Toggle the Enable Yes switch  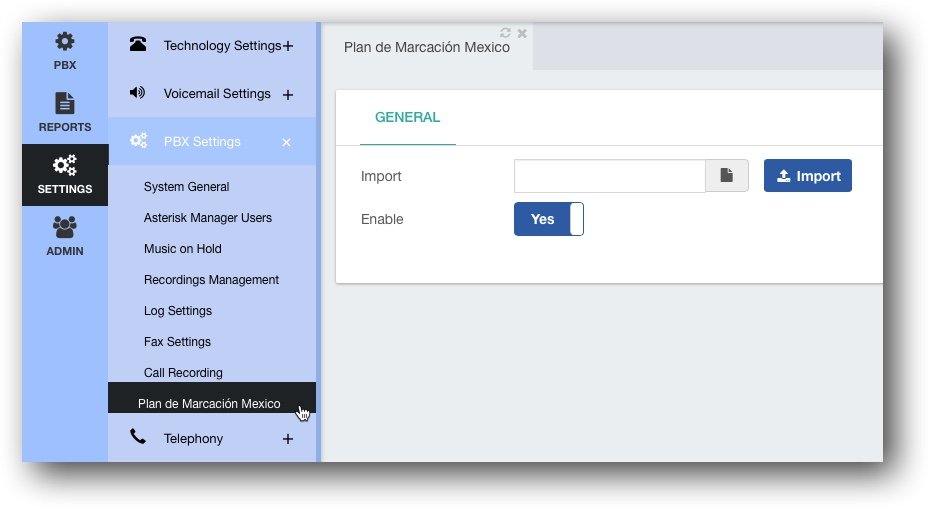click(x=549, y=219)
